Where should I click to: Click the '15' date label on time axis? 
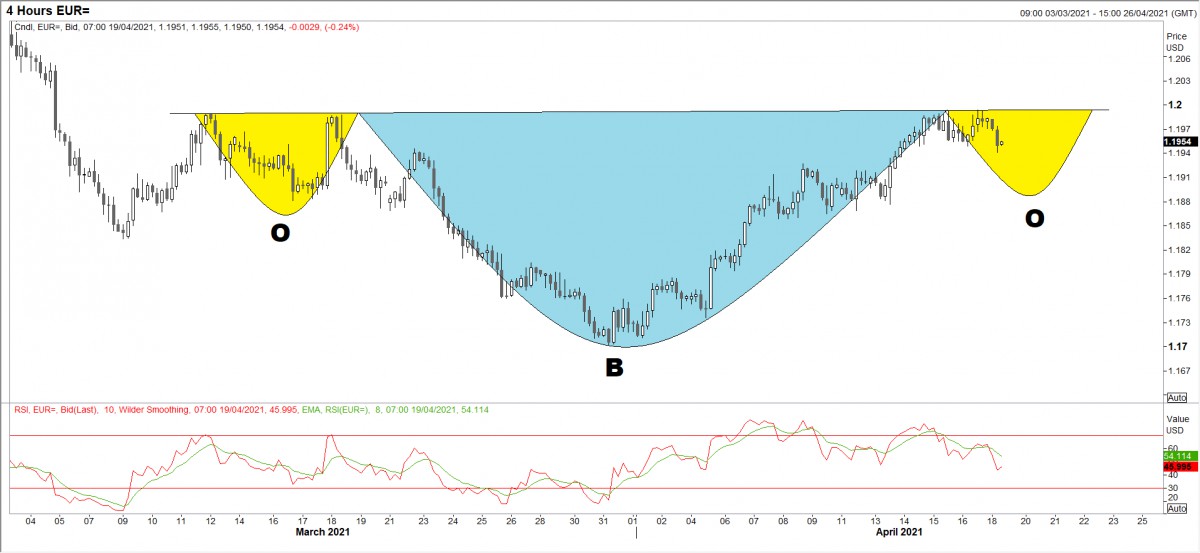(x=933, y=521)
